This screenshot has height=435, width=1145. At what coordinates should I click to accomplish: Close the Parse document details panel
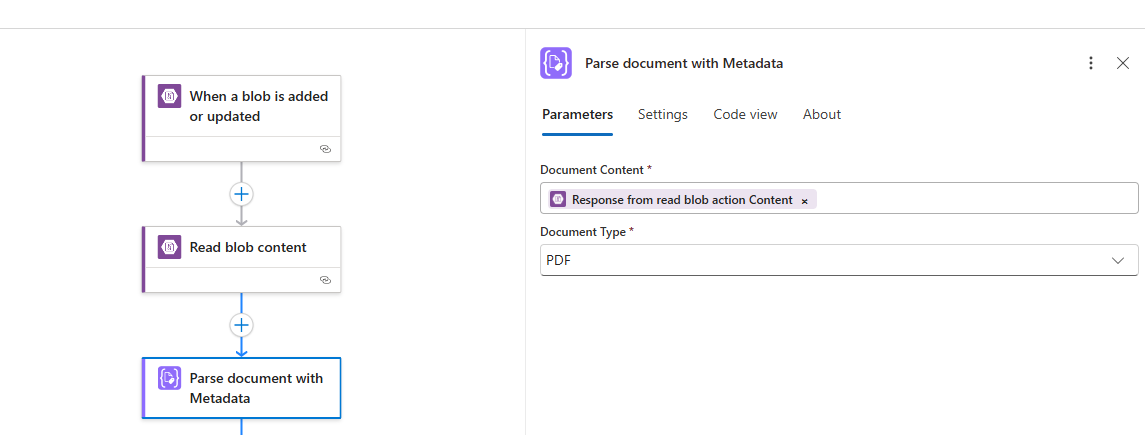click(x=1123, y=63)
